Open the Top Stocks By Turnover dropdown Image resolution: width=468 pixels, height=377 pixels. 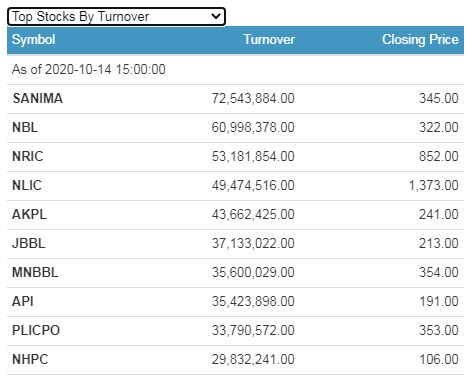pyautogui.click(x=116, y=16)
